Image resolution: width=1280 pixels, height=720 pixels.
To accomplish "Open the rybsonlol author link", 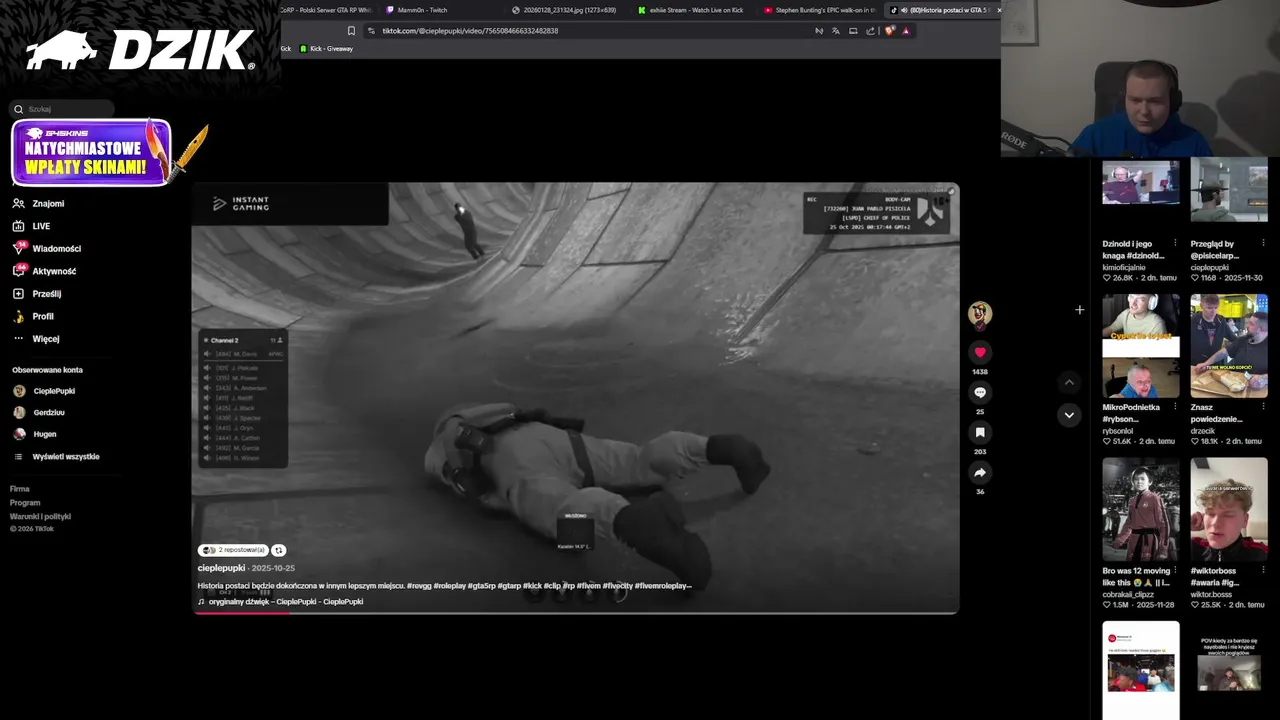I will 1120,431.
